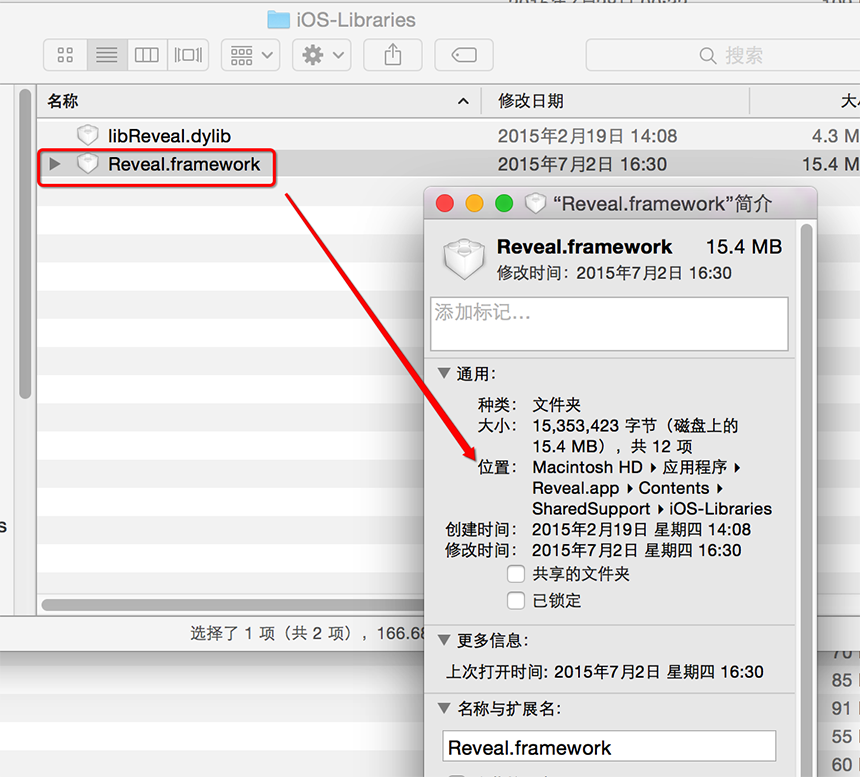Click the iOS-Libraries folder icon in title bar
This screenshot has width=860, height=777.
click(x=279, y=20)
